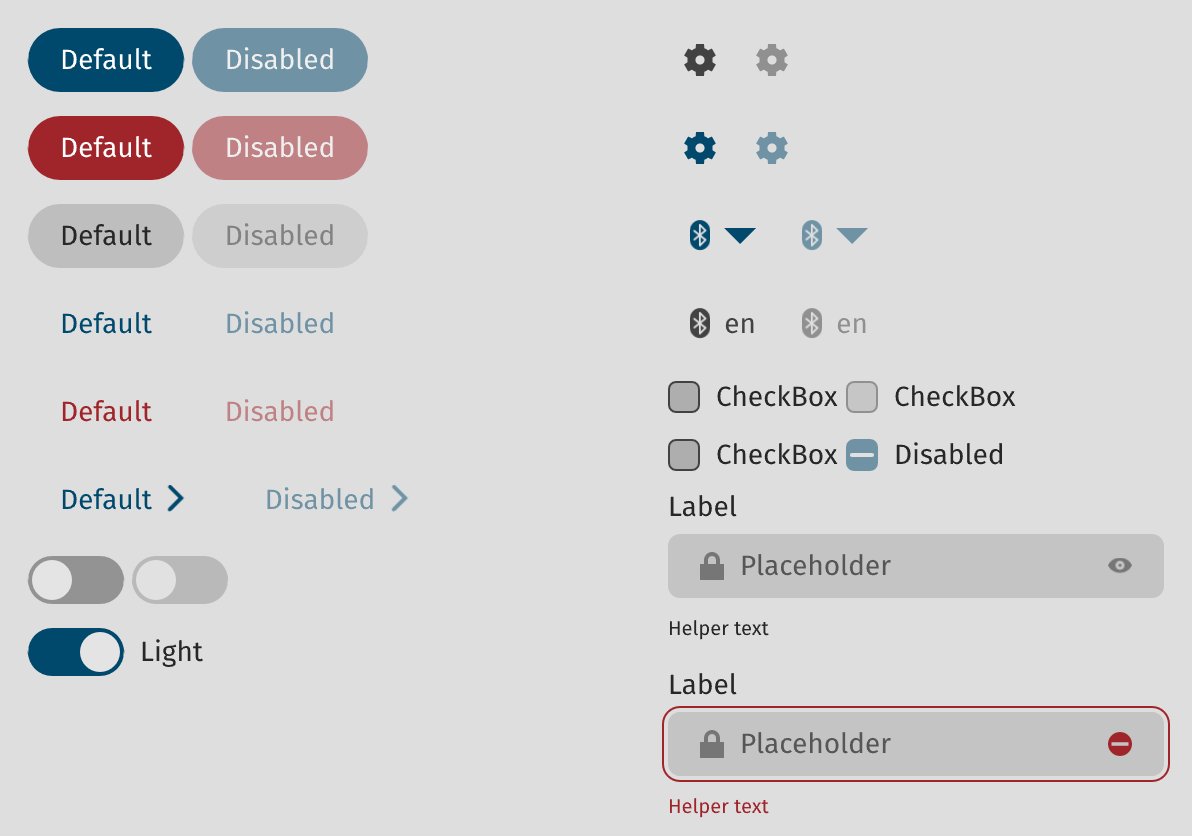Viewport: 1192px width, 836px height.
Task: Click the dark gray settings gear icon
Action: coord(699,60)
